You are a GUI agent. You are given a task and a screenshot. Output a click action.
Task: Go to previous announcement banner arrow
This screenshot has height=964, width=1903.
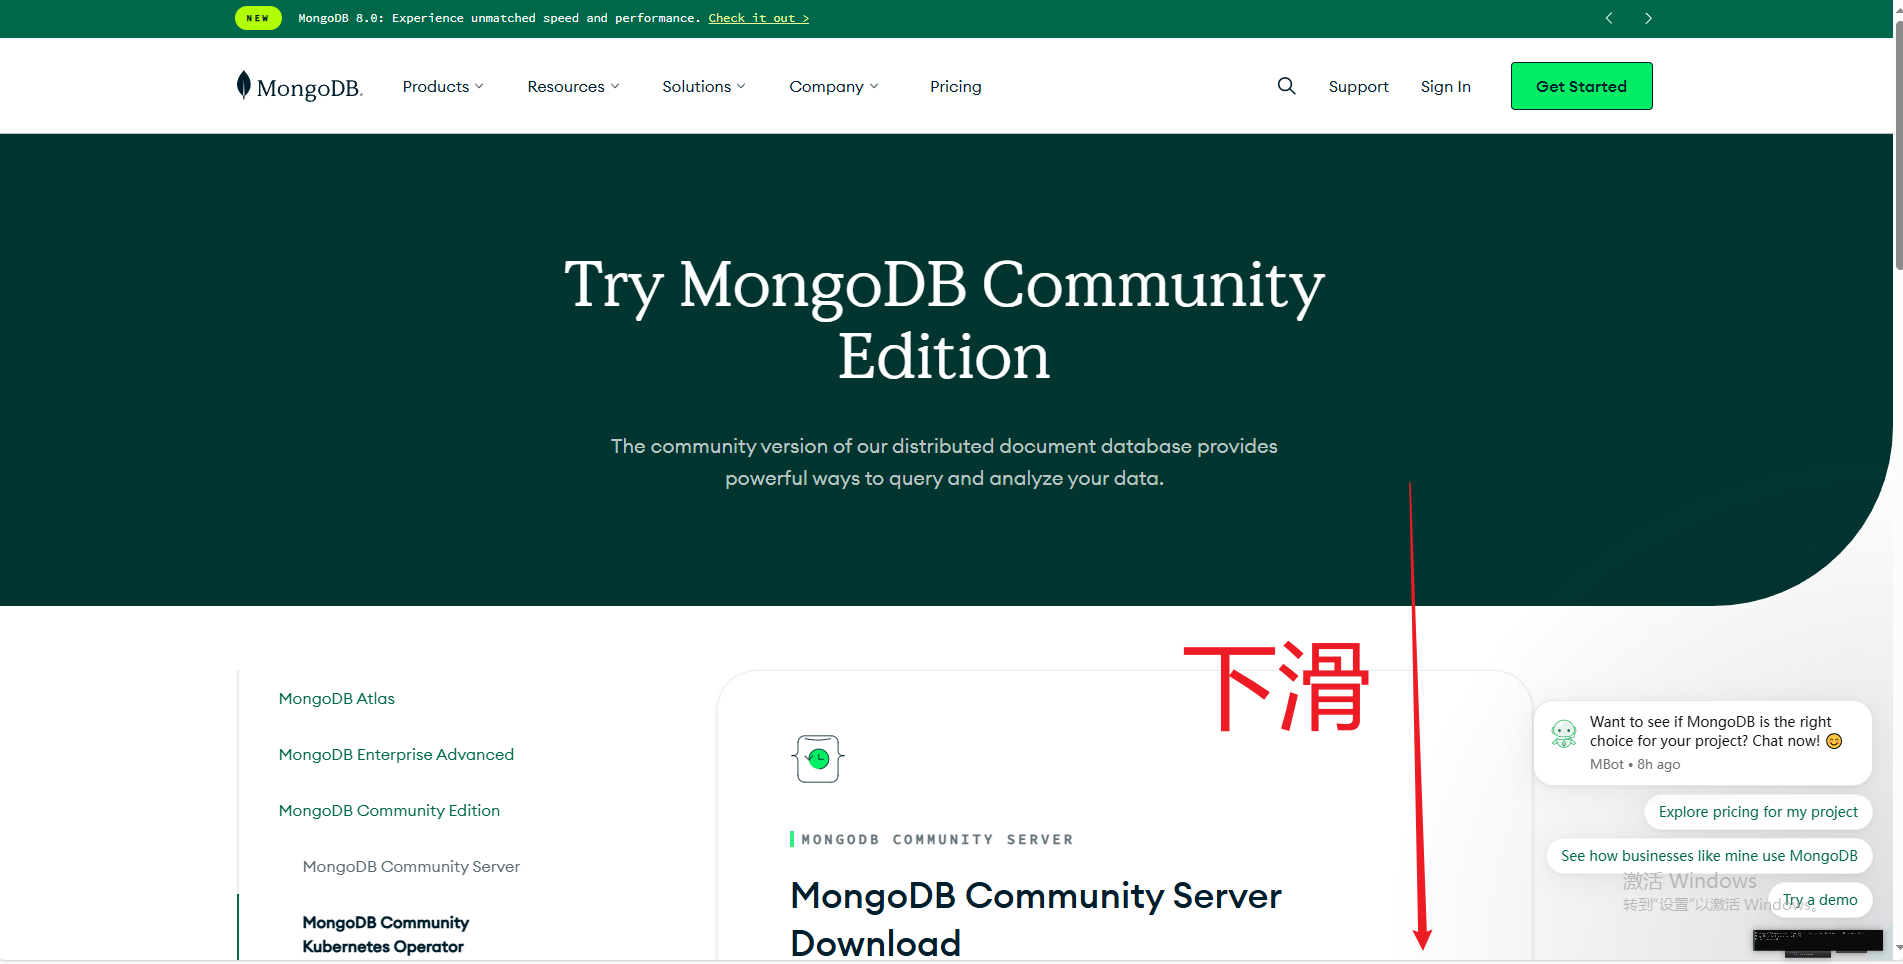(1609, 18)
